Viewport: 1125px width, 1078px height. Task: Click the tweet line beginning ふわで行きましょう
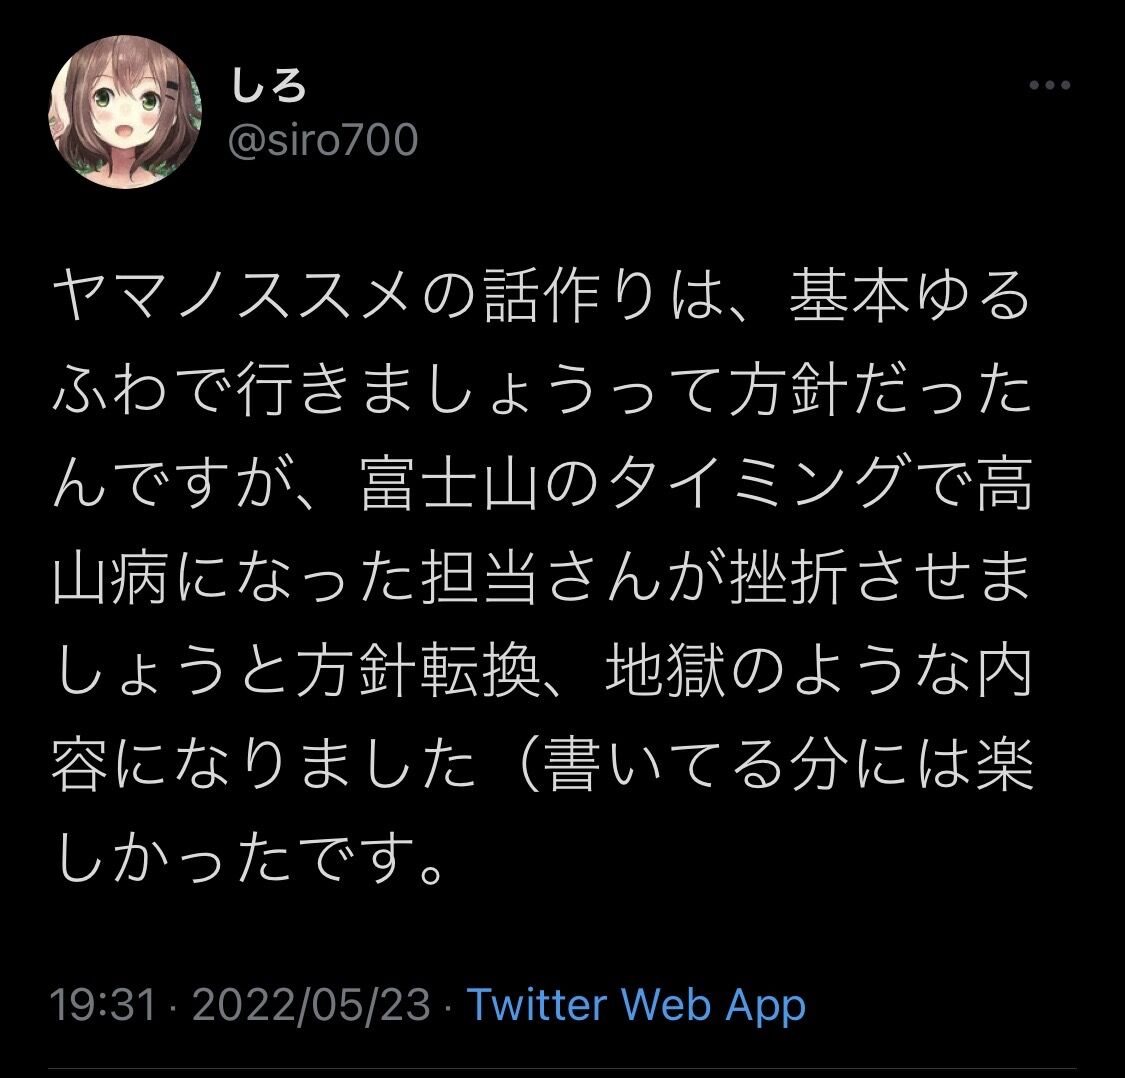point(542,390)
